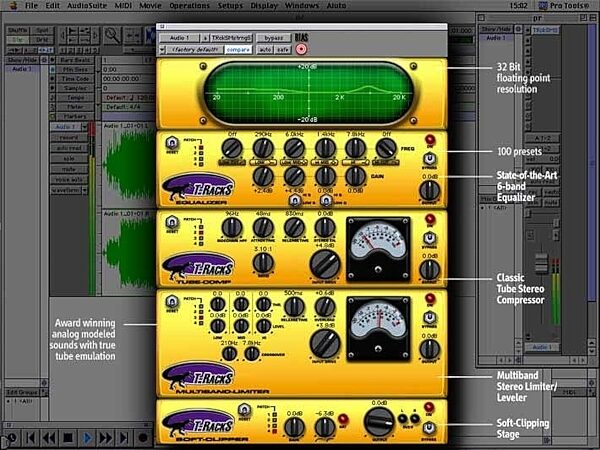Click the 7.8kHz EQ frequency knob
The image size is (600, 450).
[355, 148]
